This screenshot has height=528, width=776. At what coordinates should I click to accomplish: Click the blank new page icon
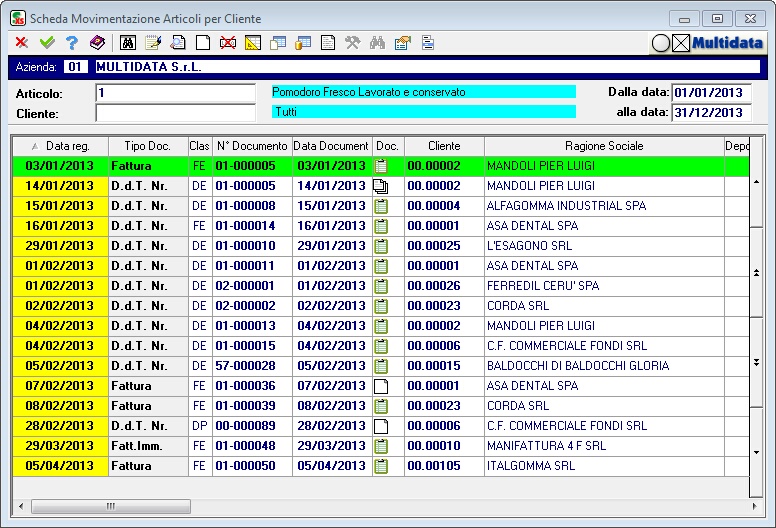pyautogui.click(x=203, y=43)
